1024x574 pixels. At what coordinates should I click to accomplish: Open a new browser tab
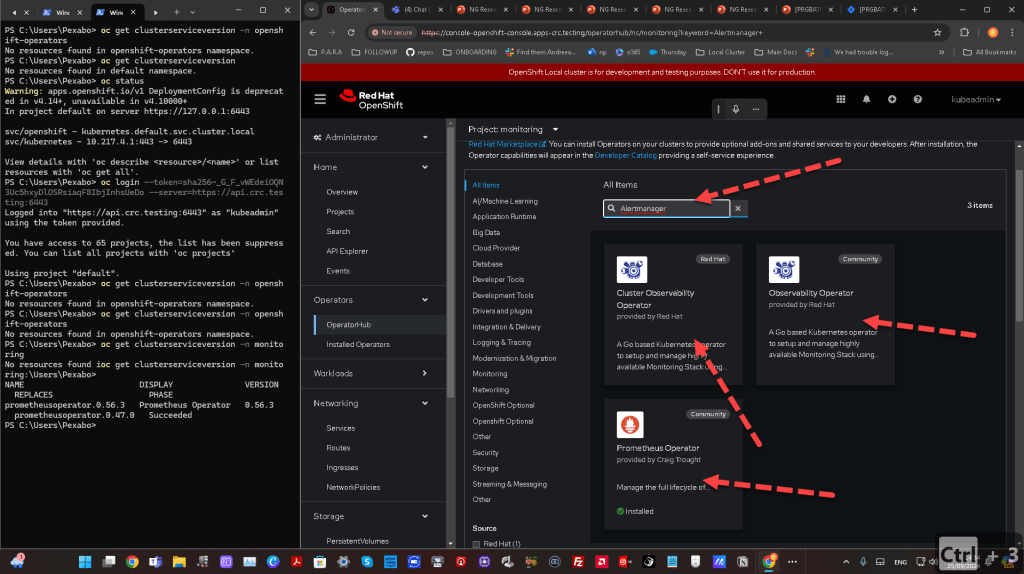tap(914, 10)
